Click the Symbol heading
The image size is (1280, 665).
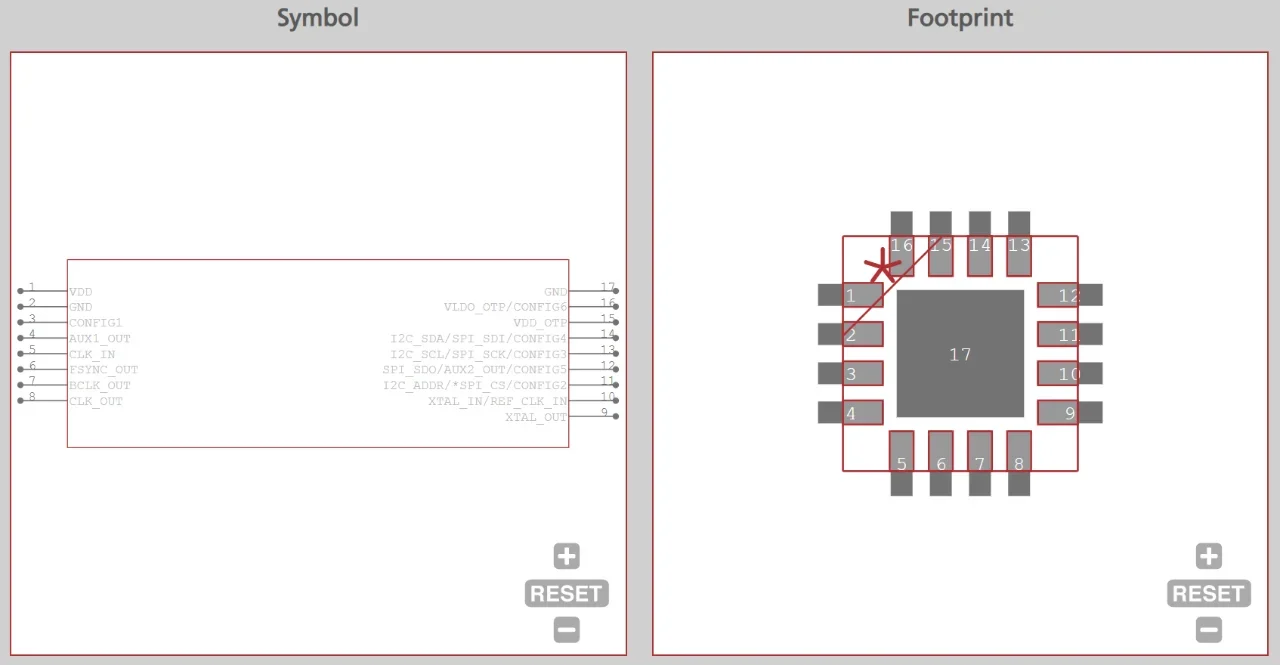pyautogui.click(x=317, y=18)
